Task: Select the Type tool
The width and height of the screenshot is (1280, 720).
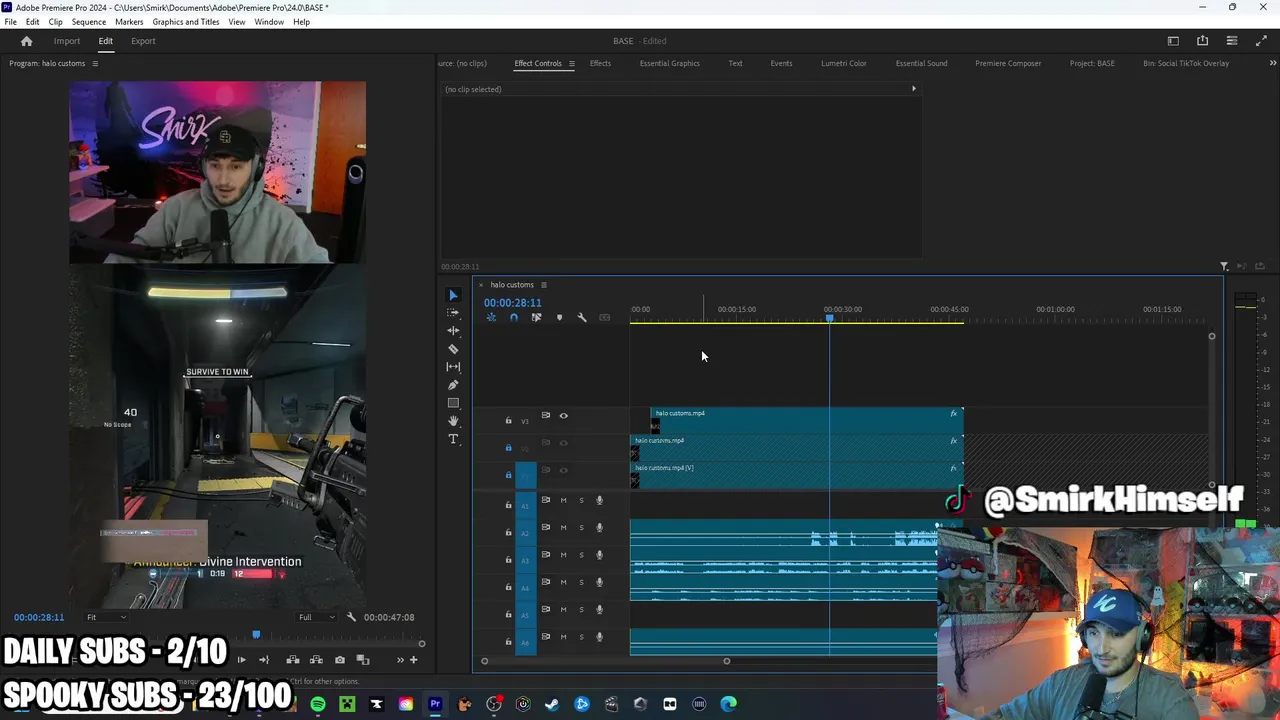Action: pos(453,439)
